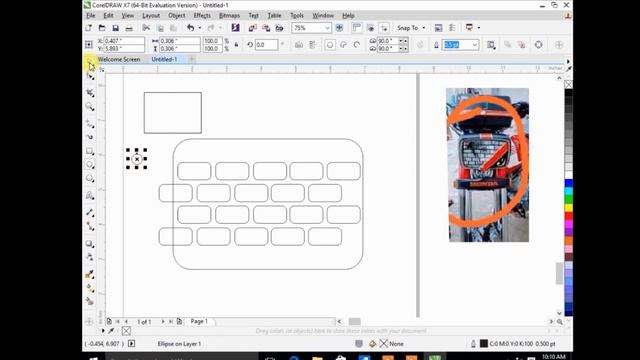Select the Rectangle tool
The height and width of the screenshot is (360, 640).
pyautogui.click(x=90, y=151)
